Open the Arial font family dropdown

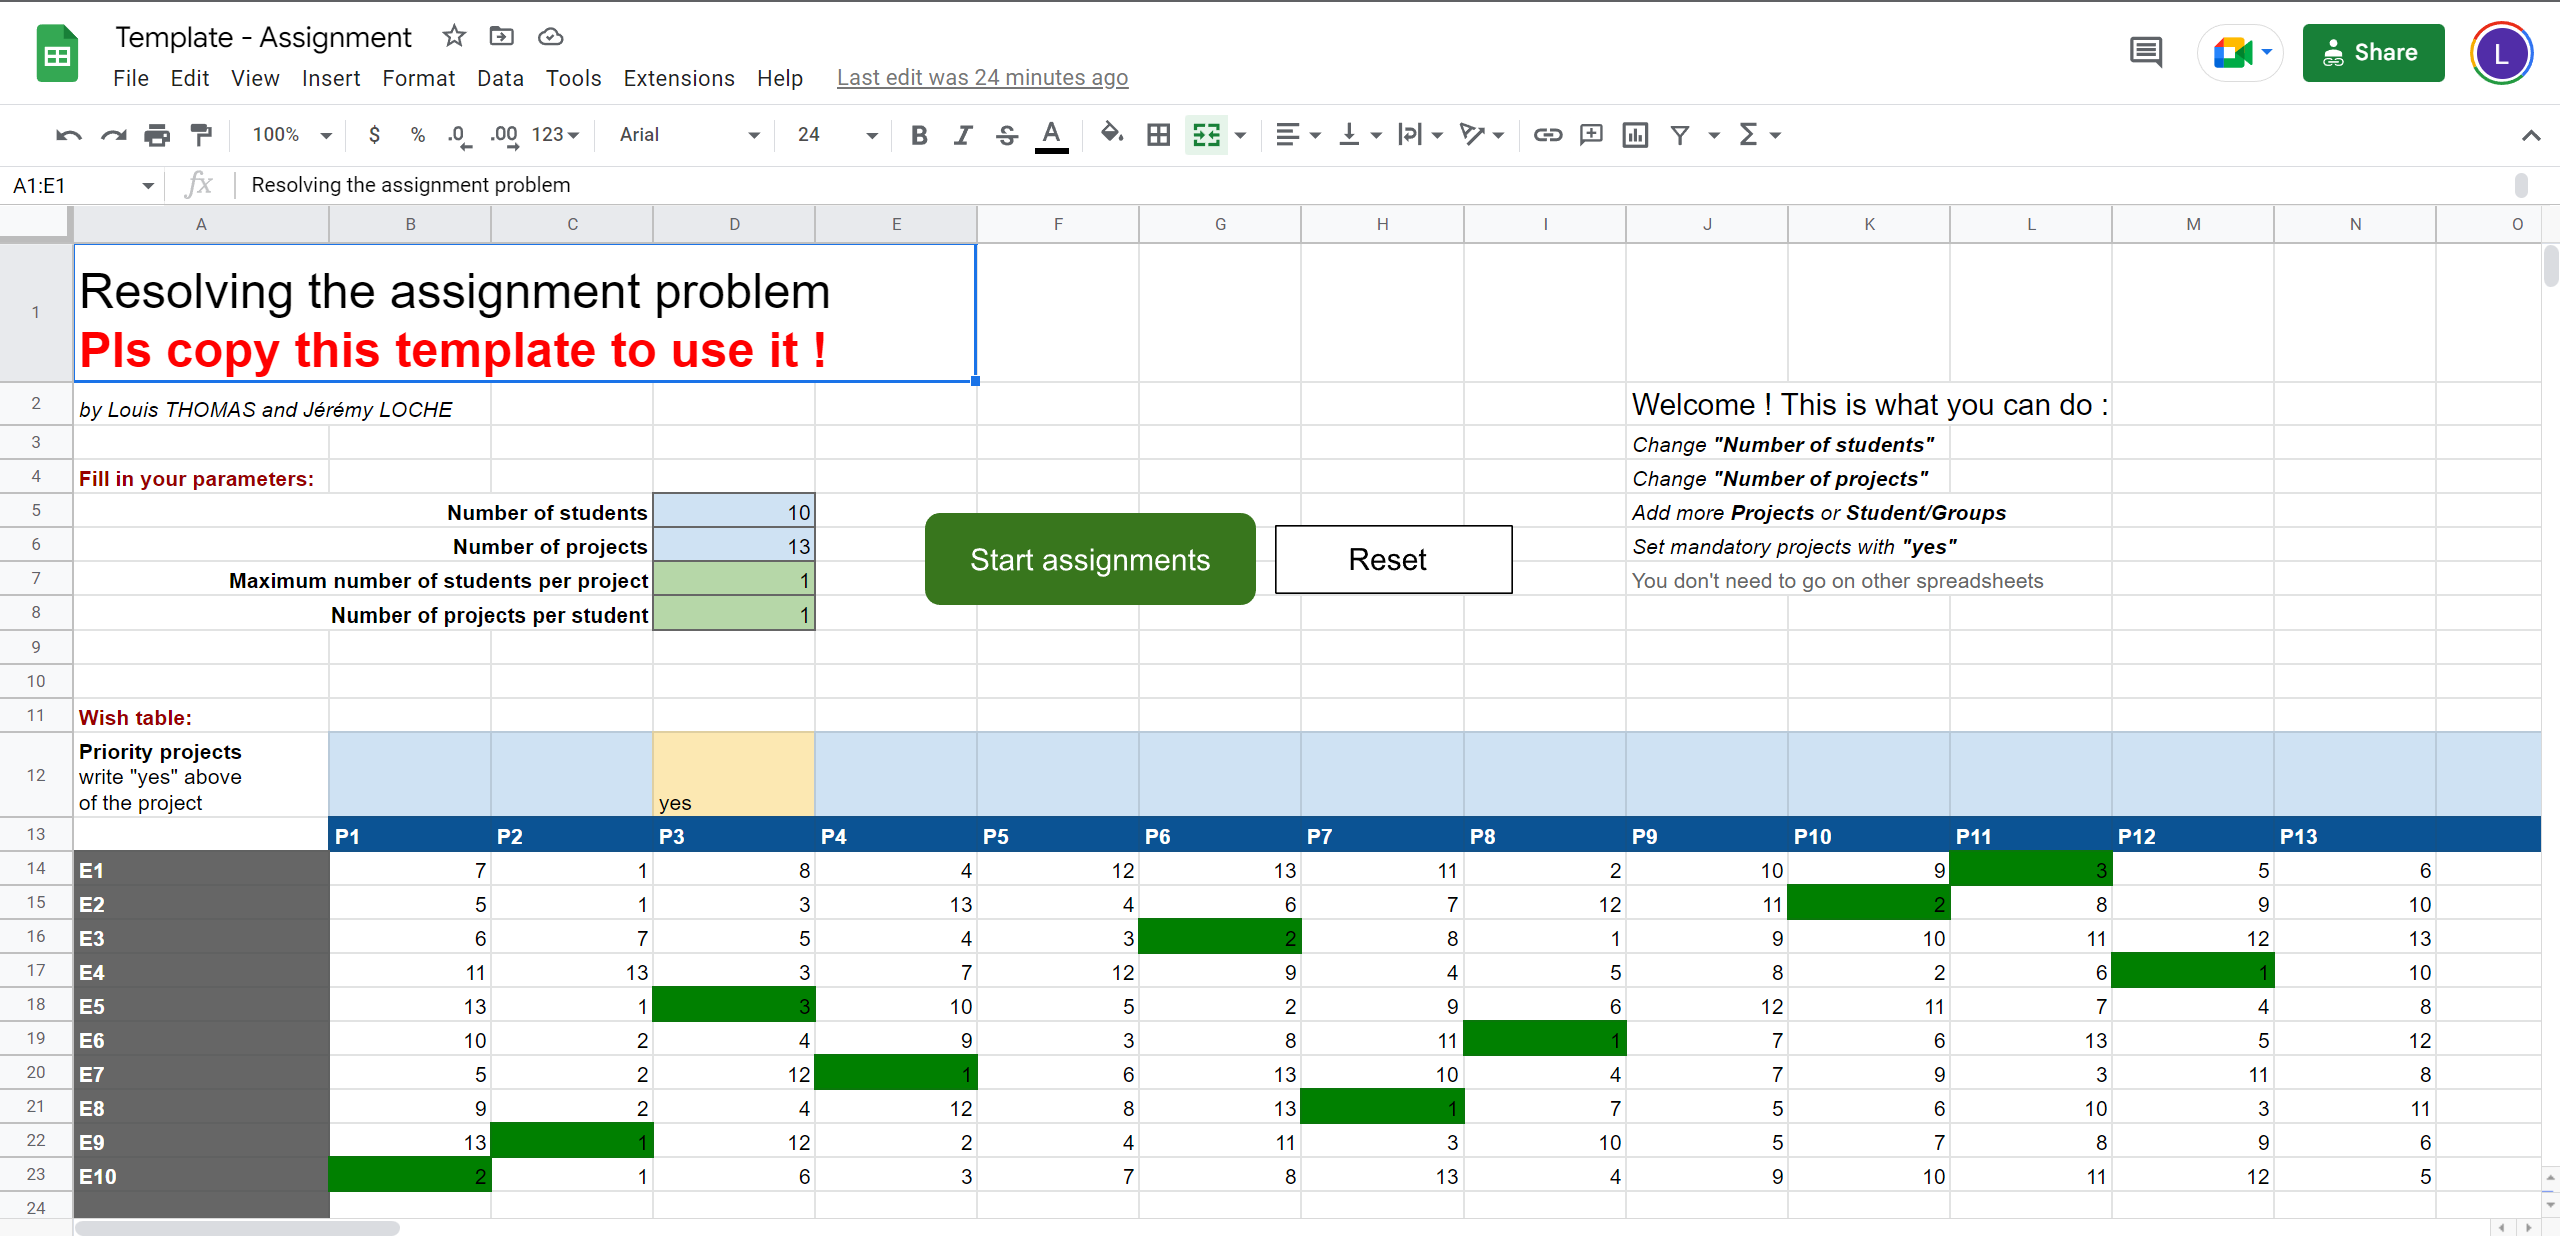(x=689, y=135)
